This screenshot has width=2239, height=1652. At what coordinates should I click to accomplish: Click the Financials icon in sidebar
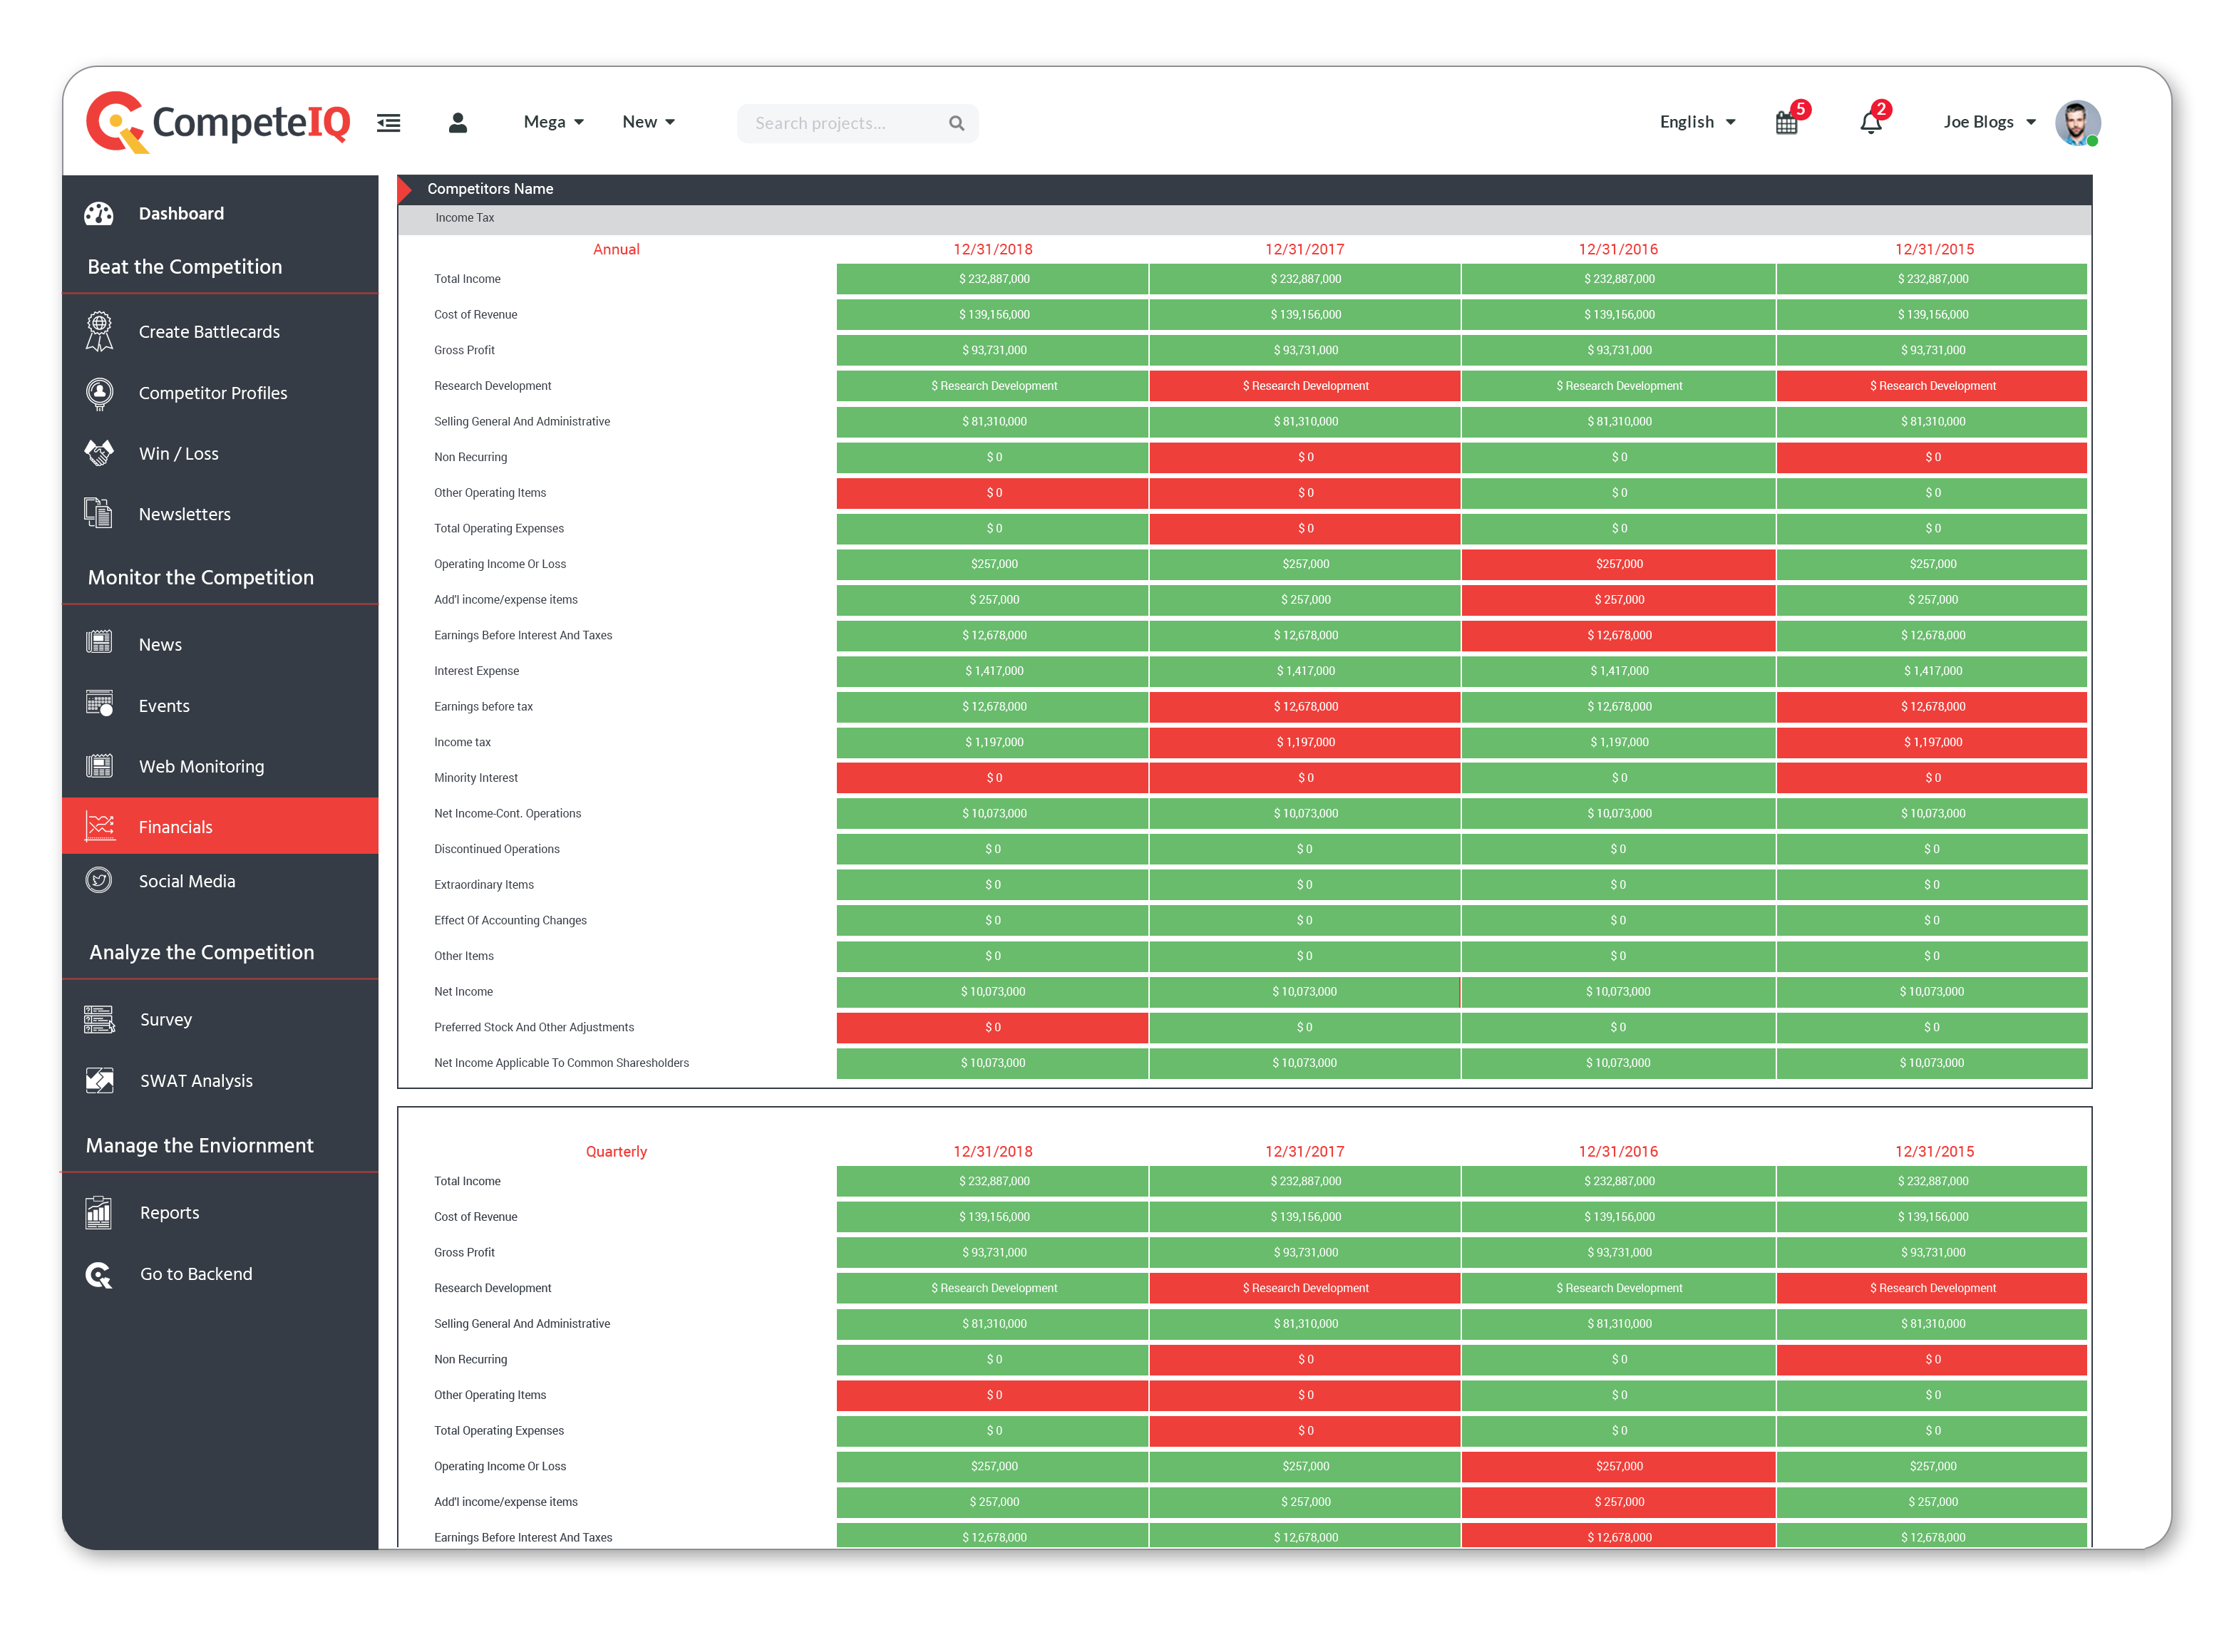101,825
